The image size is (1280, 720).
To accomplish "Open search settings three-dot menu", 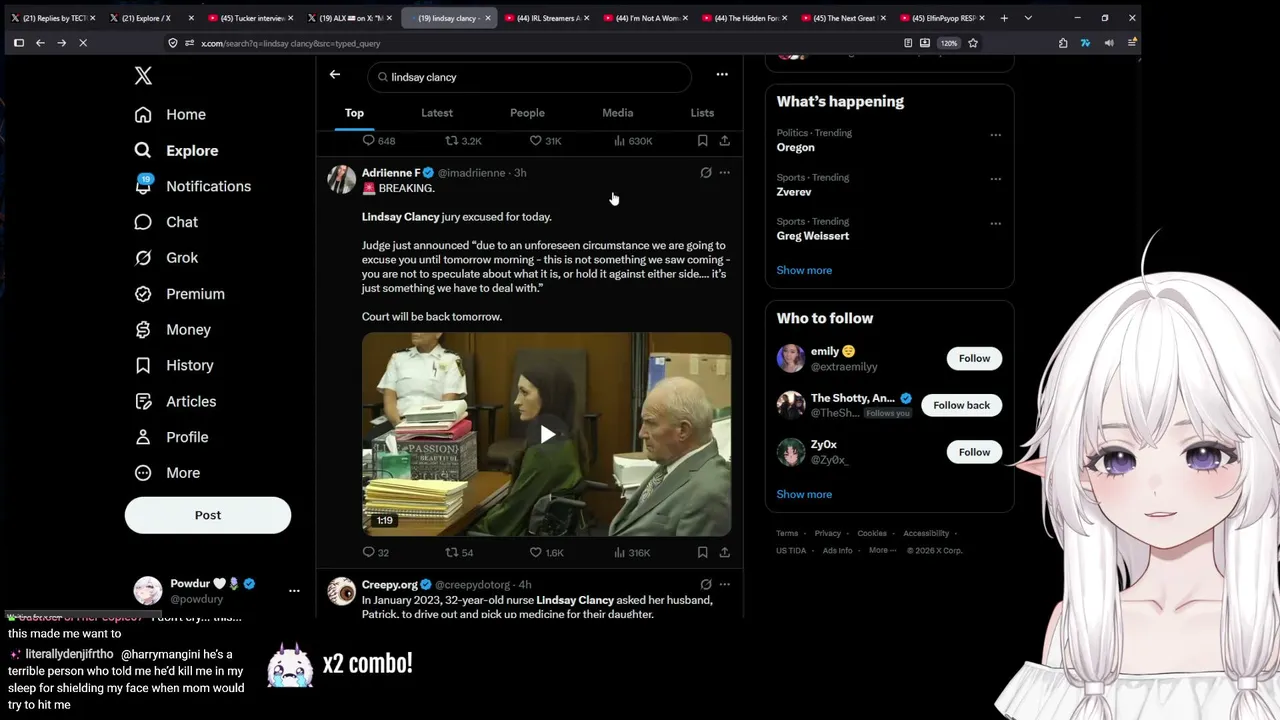I will (722, 74).
